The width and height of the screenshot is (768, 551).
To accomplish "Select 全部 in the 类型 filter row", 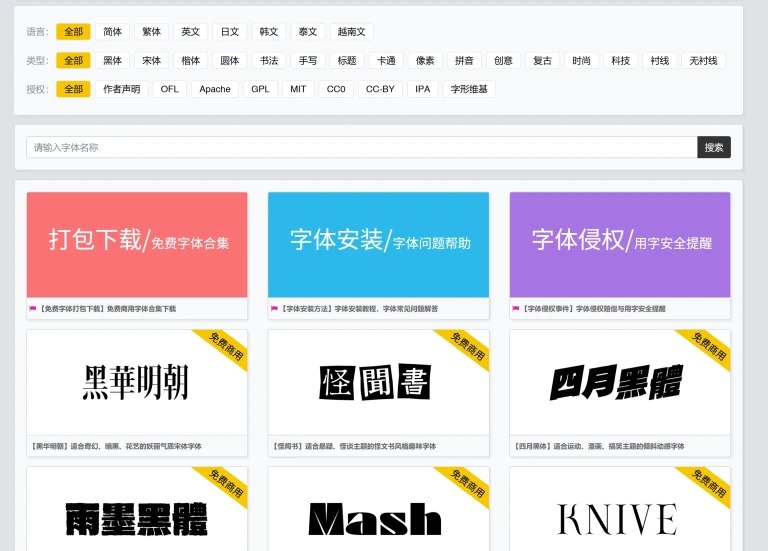I will [73, 61].
